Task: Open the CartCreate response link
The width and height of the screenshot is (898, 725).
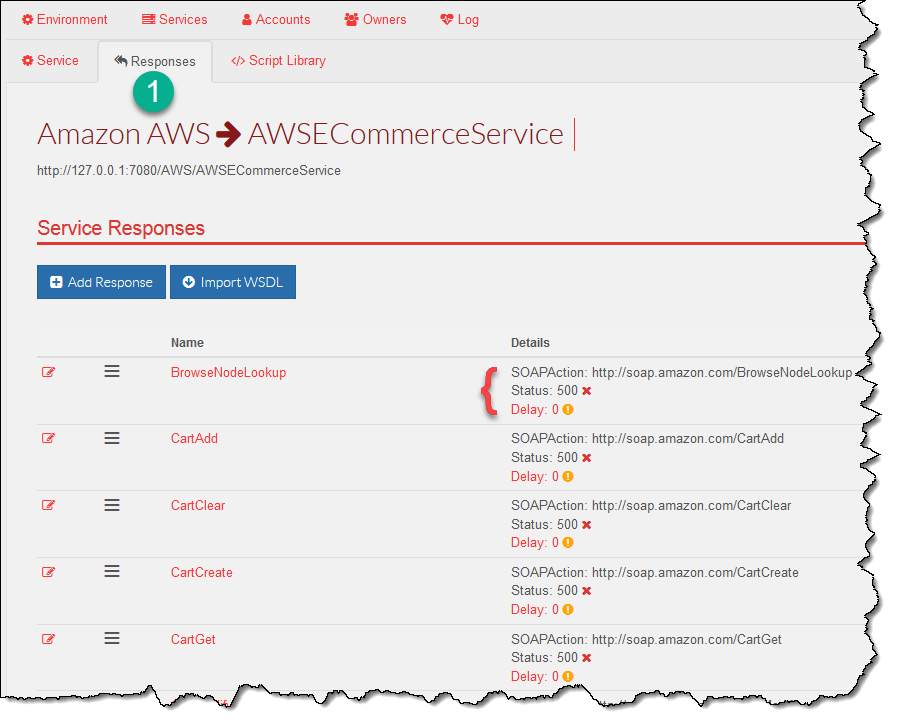Action: (202, 573)
